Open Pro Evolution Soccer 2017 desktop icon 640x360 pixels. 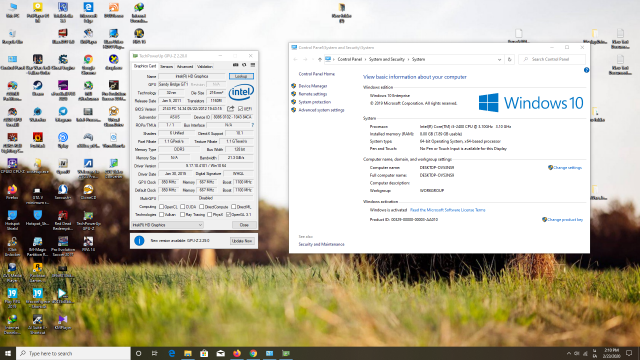pos(63,246)
